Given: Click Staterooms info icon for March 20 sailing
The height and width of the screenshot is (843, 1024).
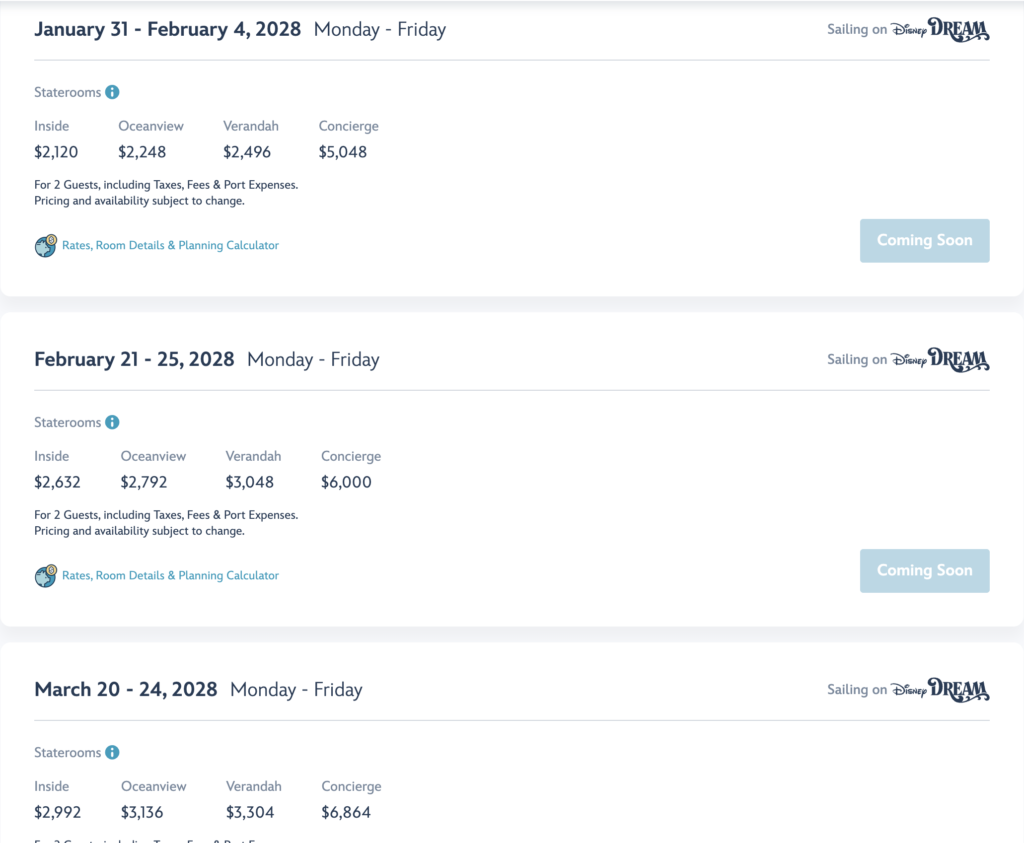Looking at the screenshot, I should click(x=112, y=752).
